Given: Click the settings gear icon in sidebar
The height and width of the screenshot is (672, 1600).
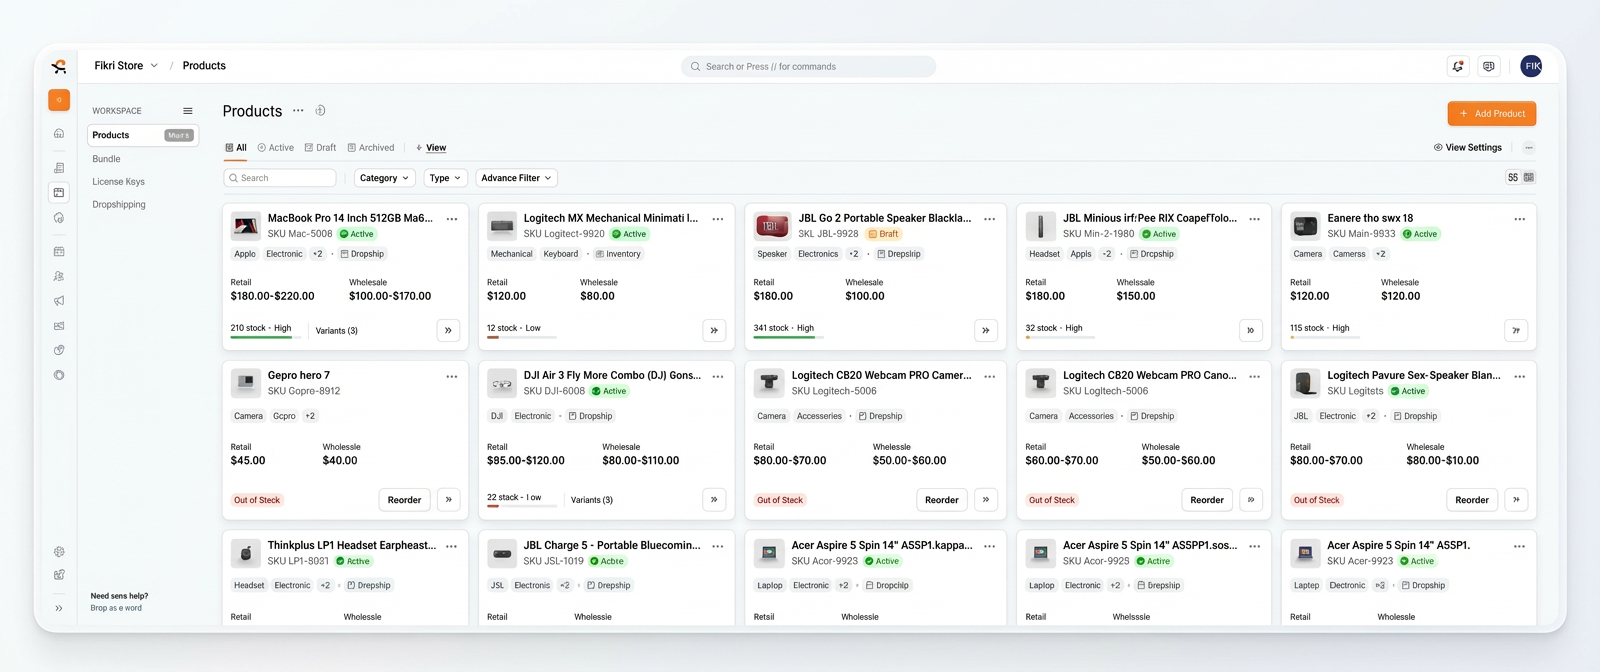Looking at the screenshot, I should tap(59, 552).
